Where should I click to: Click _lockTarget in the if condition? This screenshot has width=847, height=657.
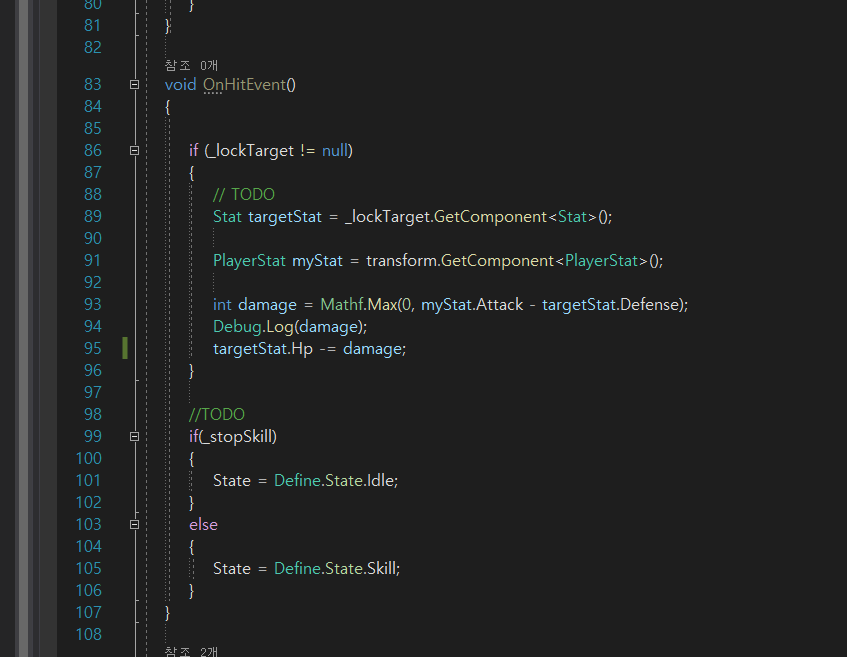(251, 151)
